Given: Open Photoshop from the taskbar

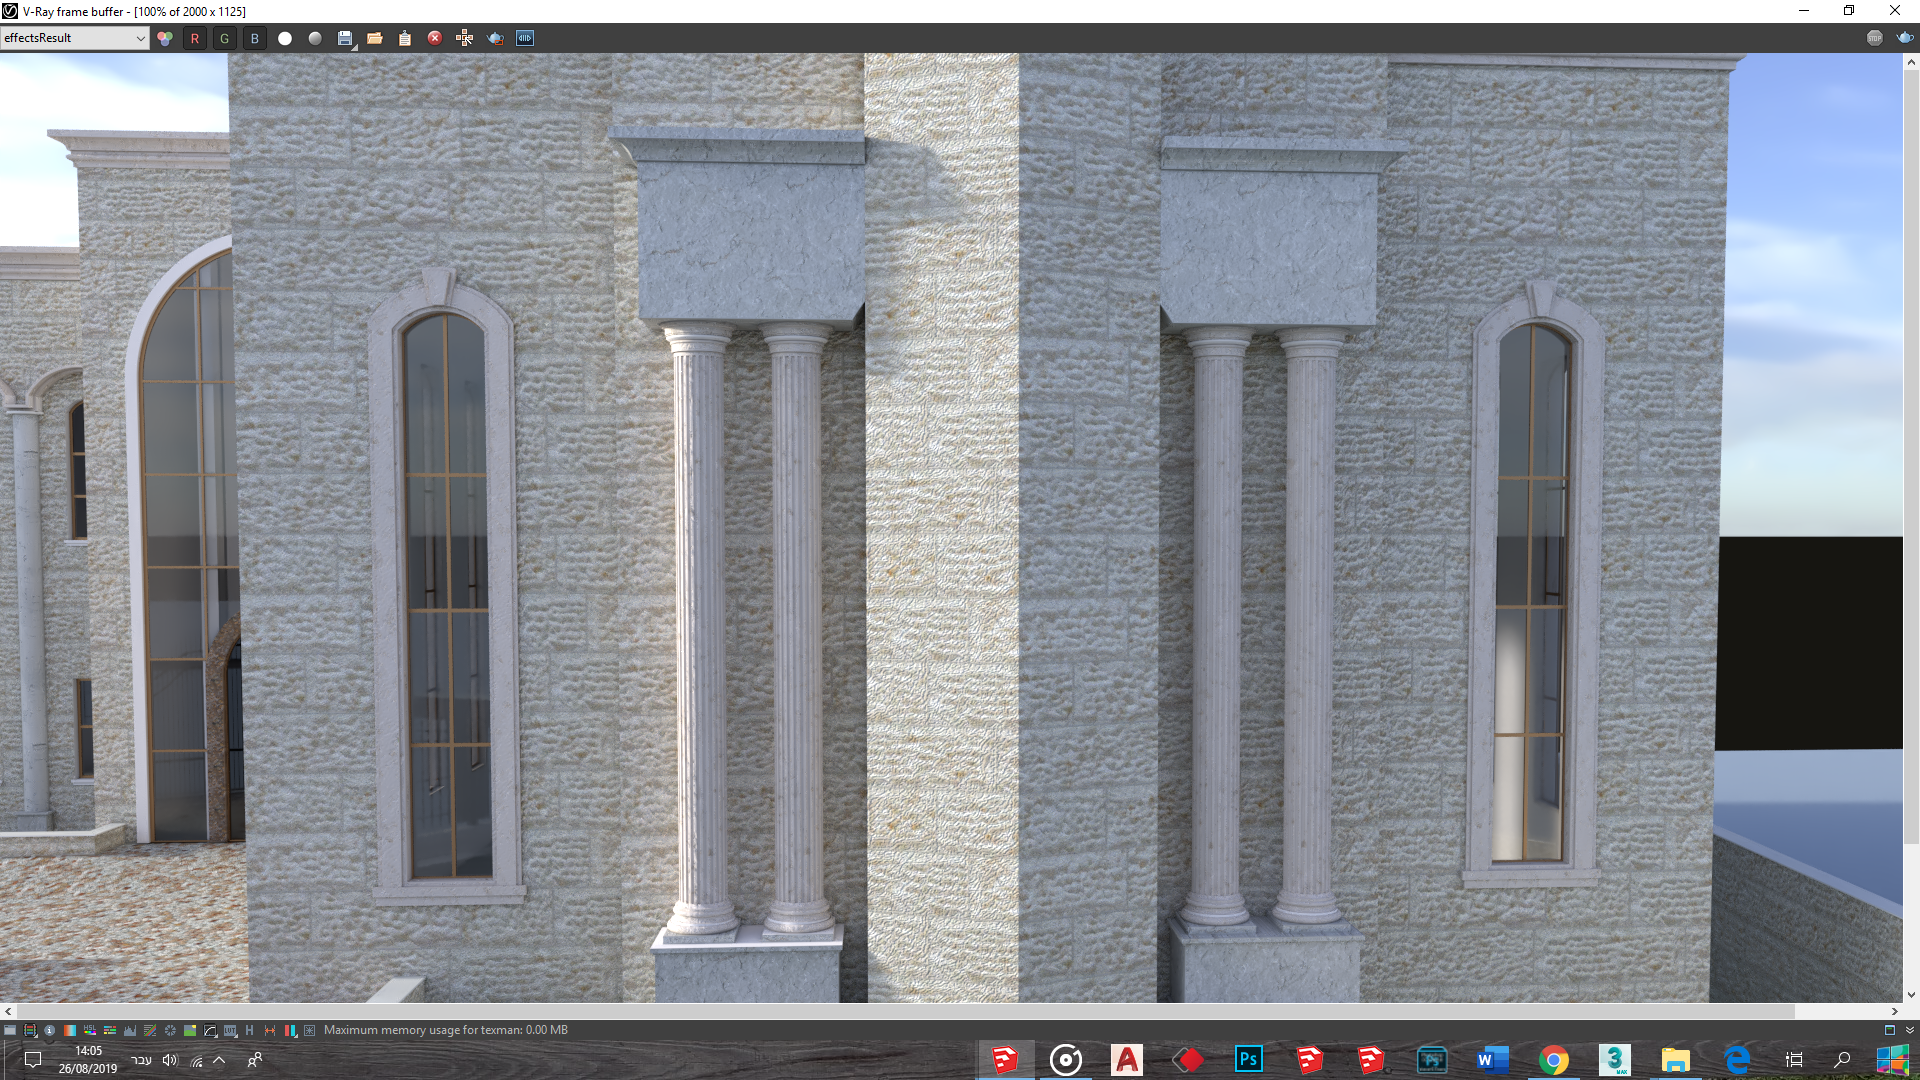Looking at the screenshot, I should (x=1249, y=1059).
